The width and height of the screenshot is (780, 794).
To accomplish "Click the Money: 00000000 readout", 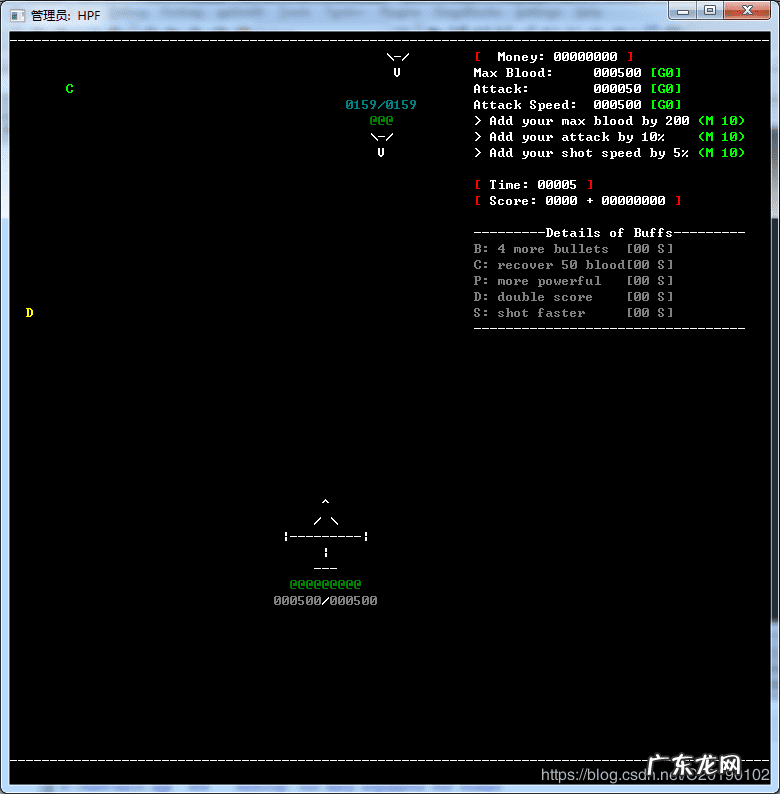I will [555, 57].
